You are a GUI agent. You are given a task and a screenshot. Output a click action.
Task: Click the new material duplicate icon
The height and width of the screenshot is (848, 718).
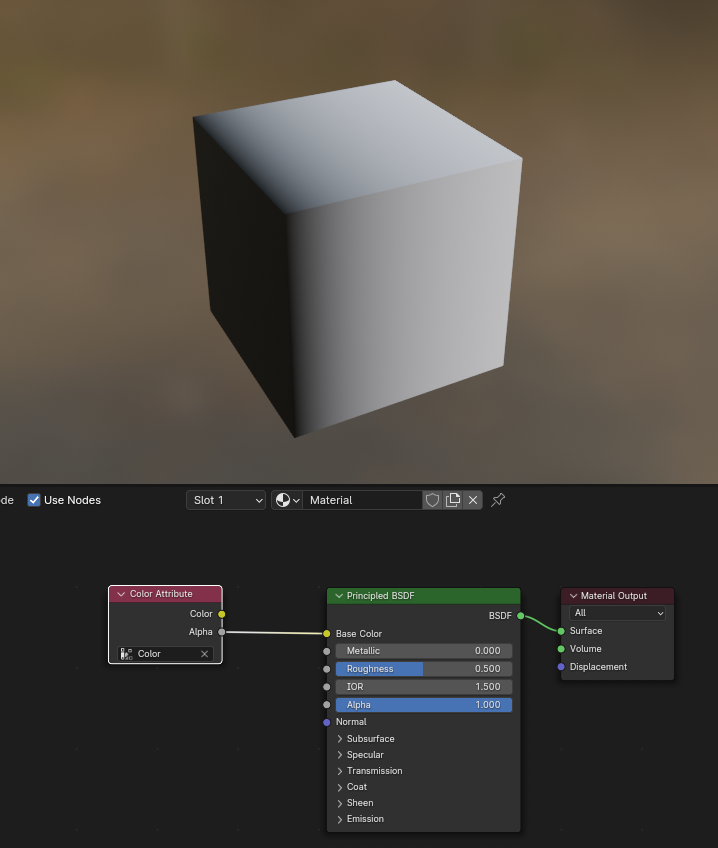(453, 500)
